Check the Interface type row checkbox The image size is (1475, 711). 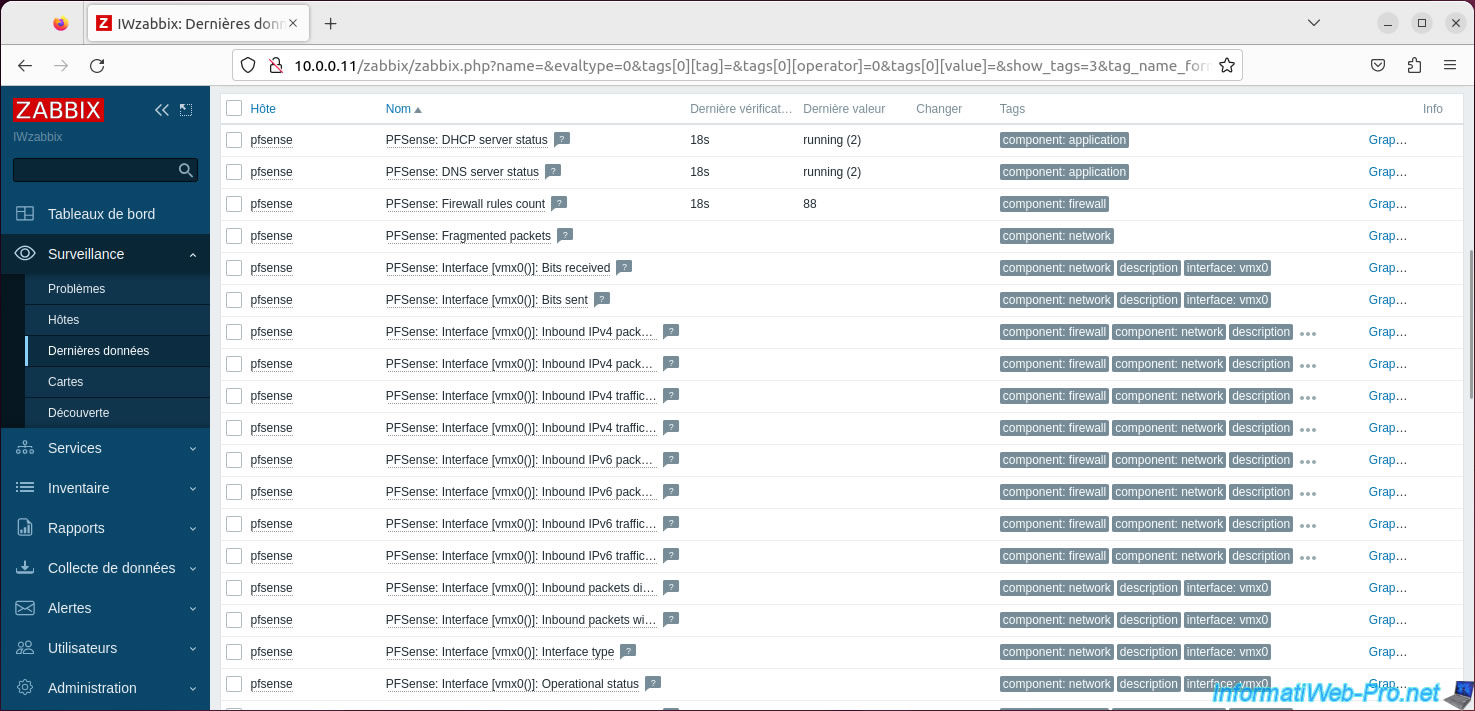(234, 652)
